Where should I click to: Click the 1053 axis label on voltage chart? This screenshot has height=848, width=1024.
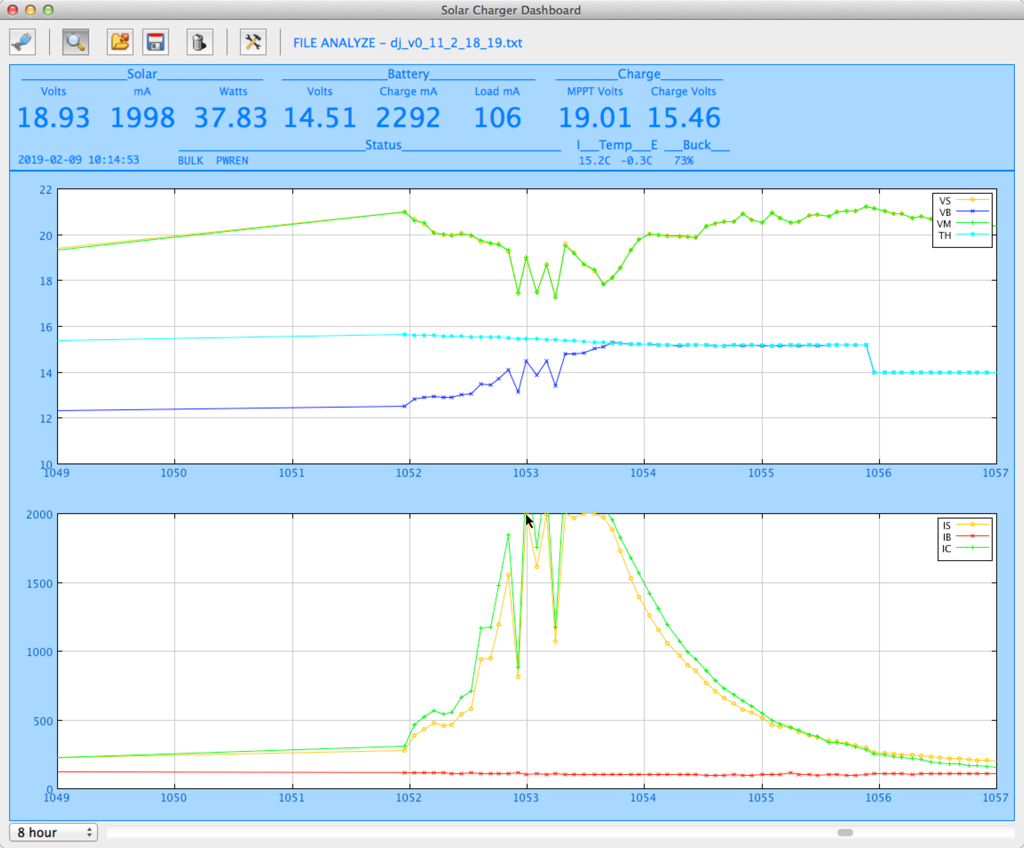(526, 473)
